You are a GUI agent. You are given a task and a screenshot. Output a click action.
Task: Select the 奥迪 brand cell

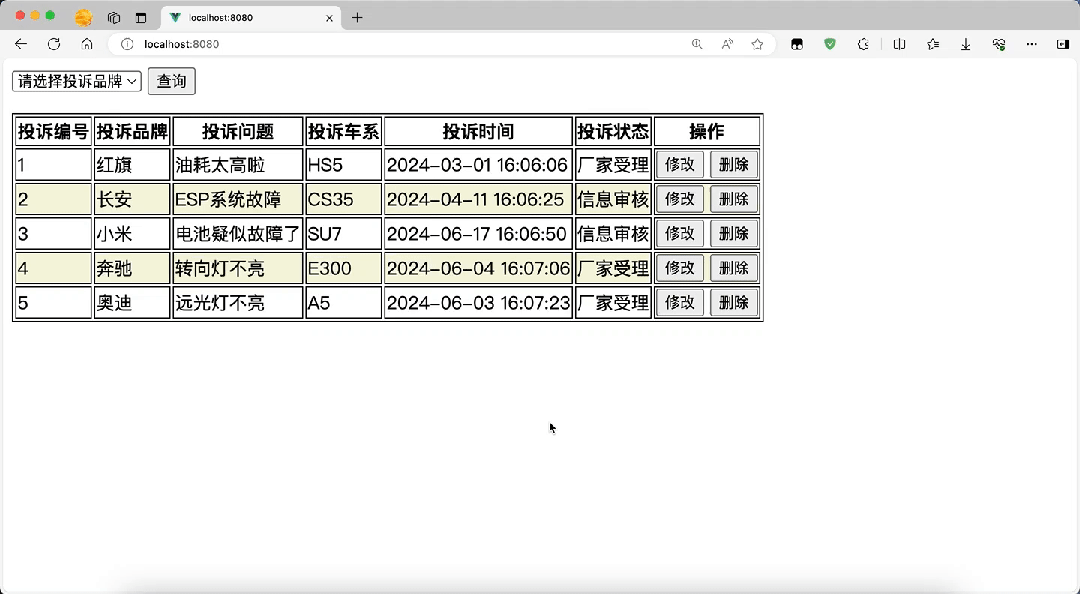click(x=132, y=303)
